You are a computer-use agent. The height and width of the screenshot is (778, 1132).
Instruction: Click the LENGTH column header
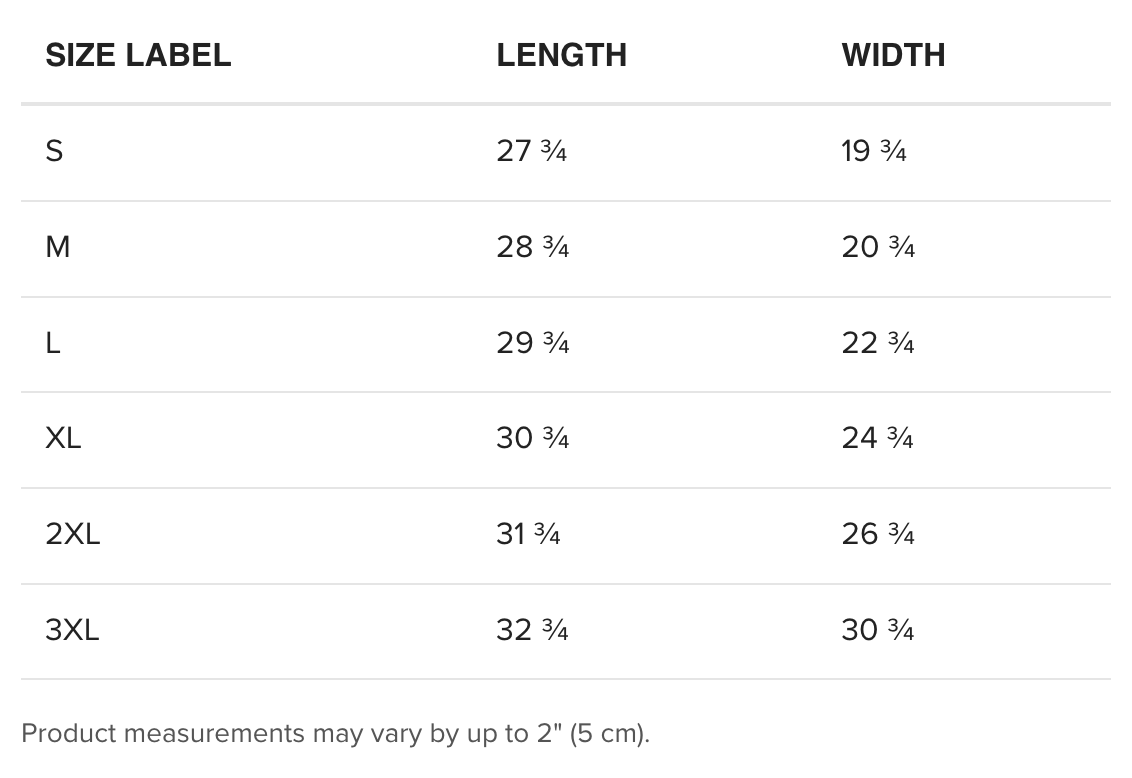(x=562, y=56)
